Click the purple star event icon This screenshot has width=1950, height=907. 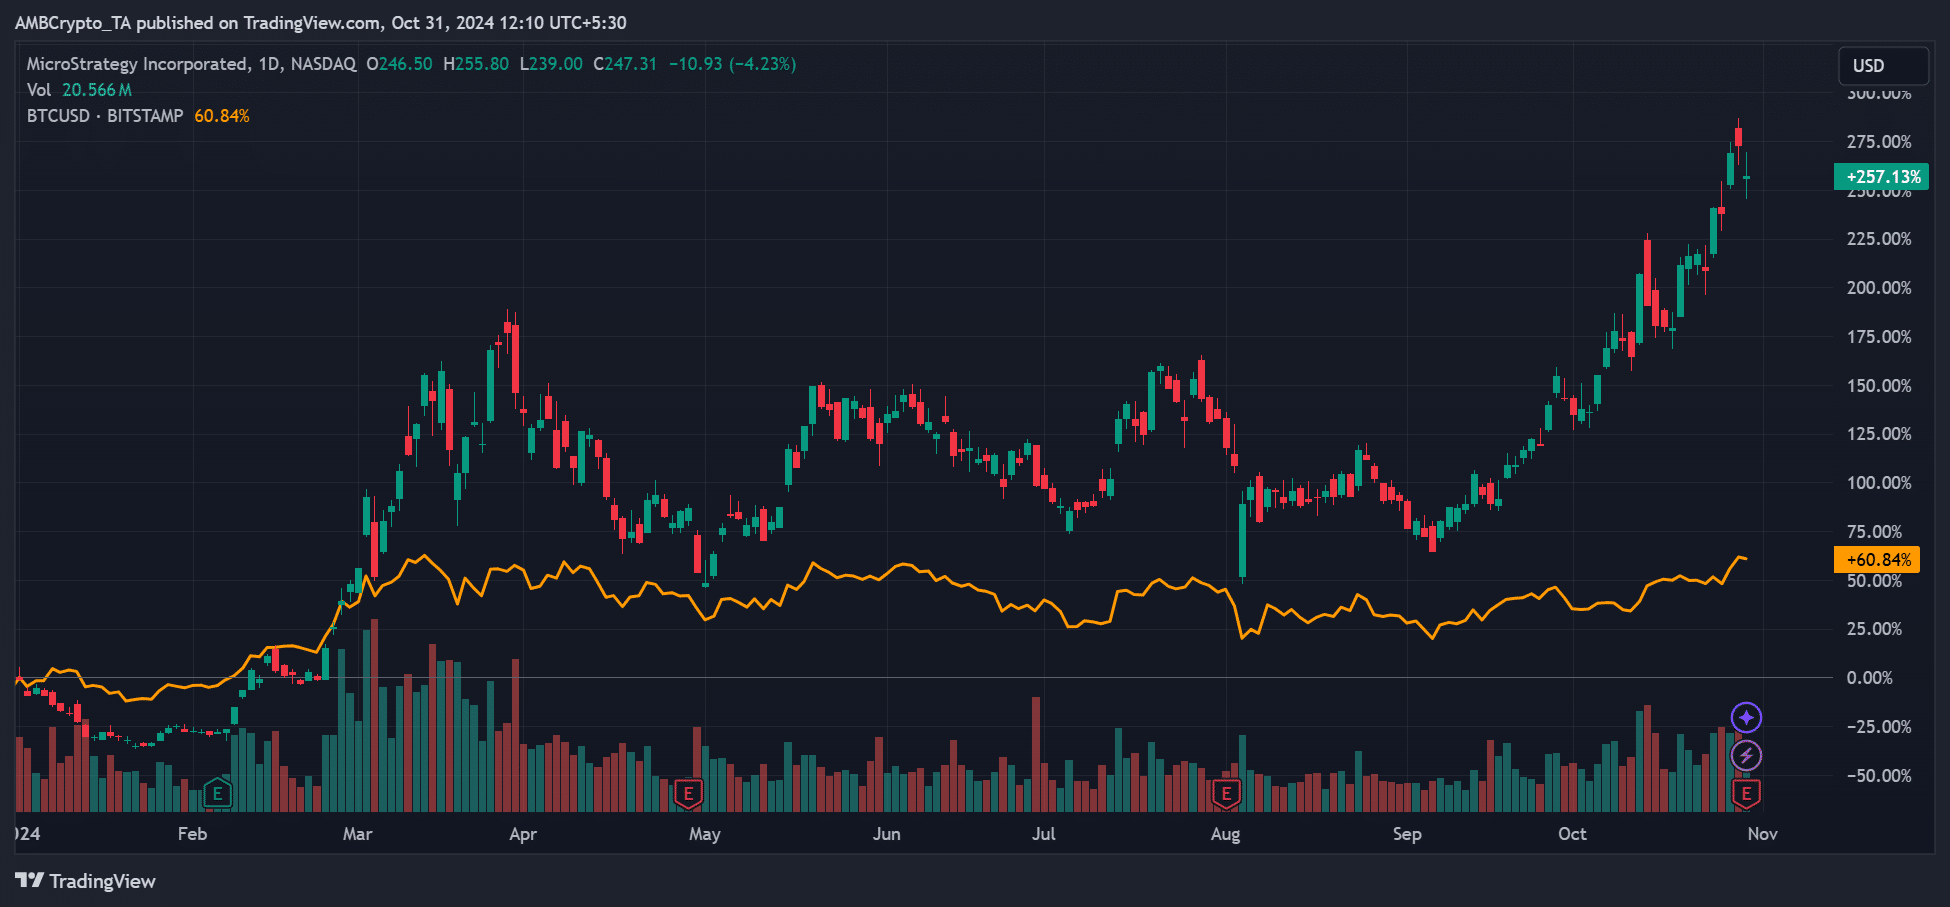(x=1746, y=718)
